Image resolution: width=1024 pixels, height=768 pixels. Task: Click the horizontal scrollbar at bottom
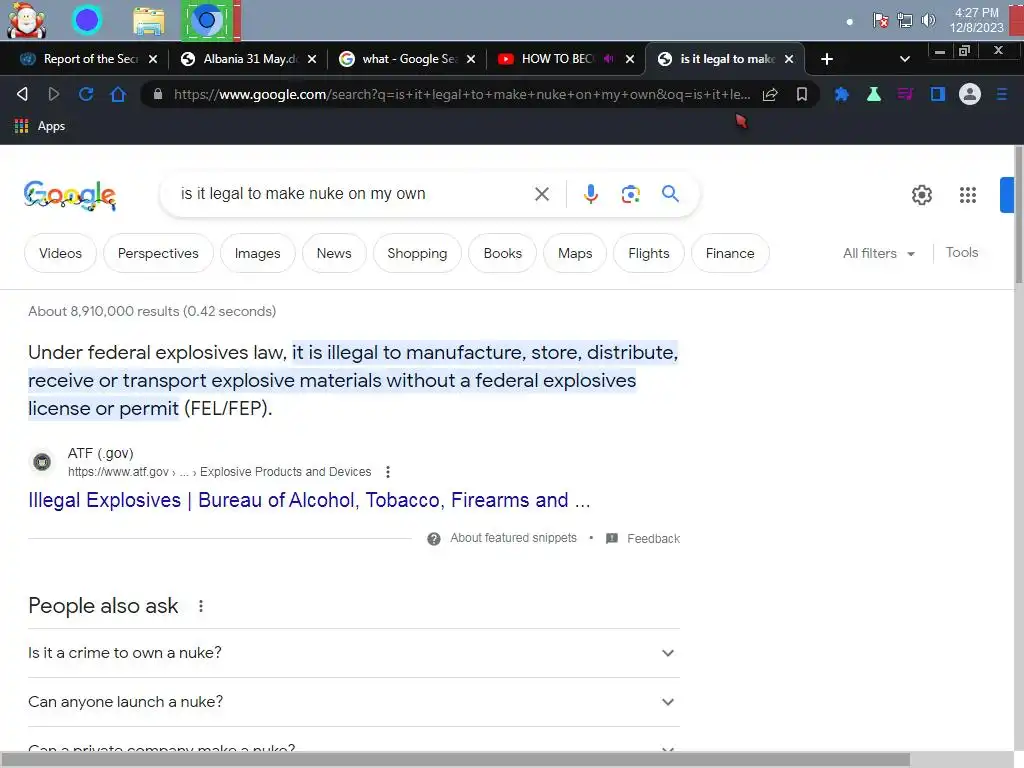coord(455,760)
